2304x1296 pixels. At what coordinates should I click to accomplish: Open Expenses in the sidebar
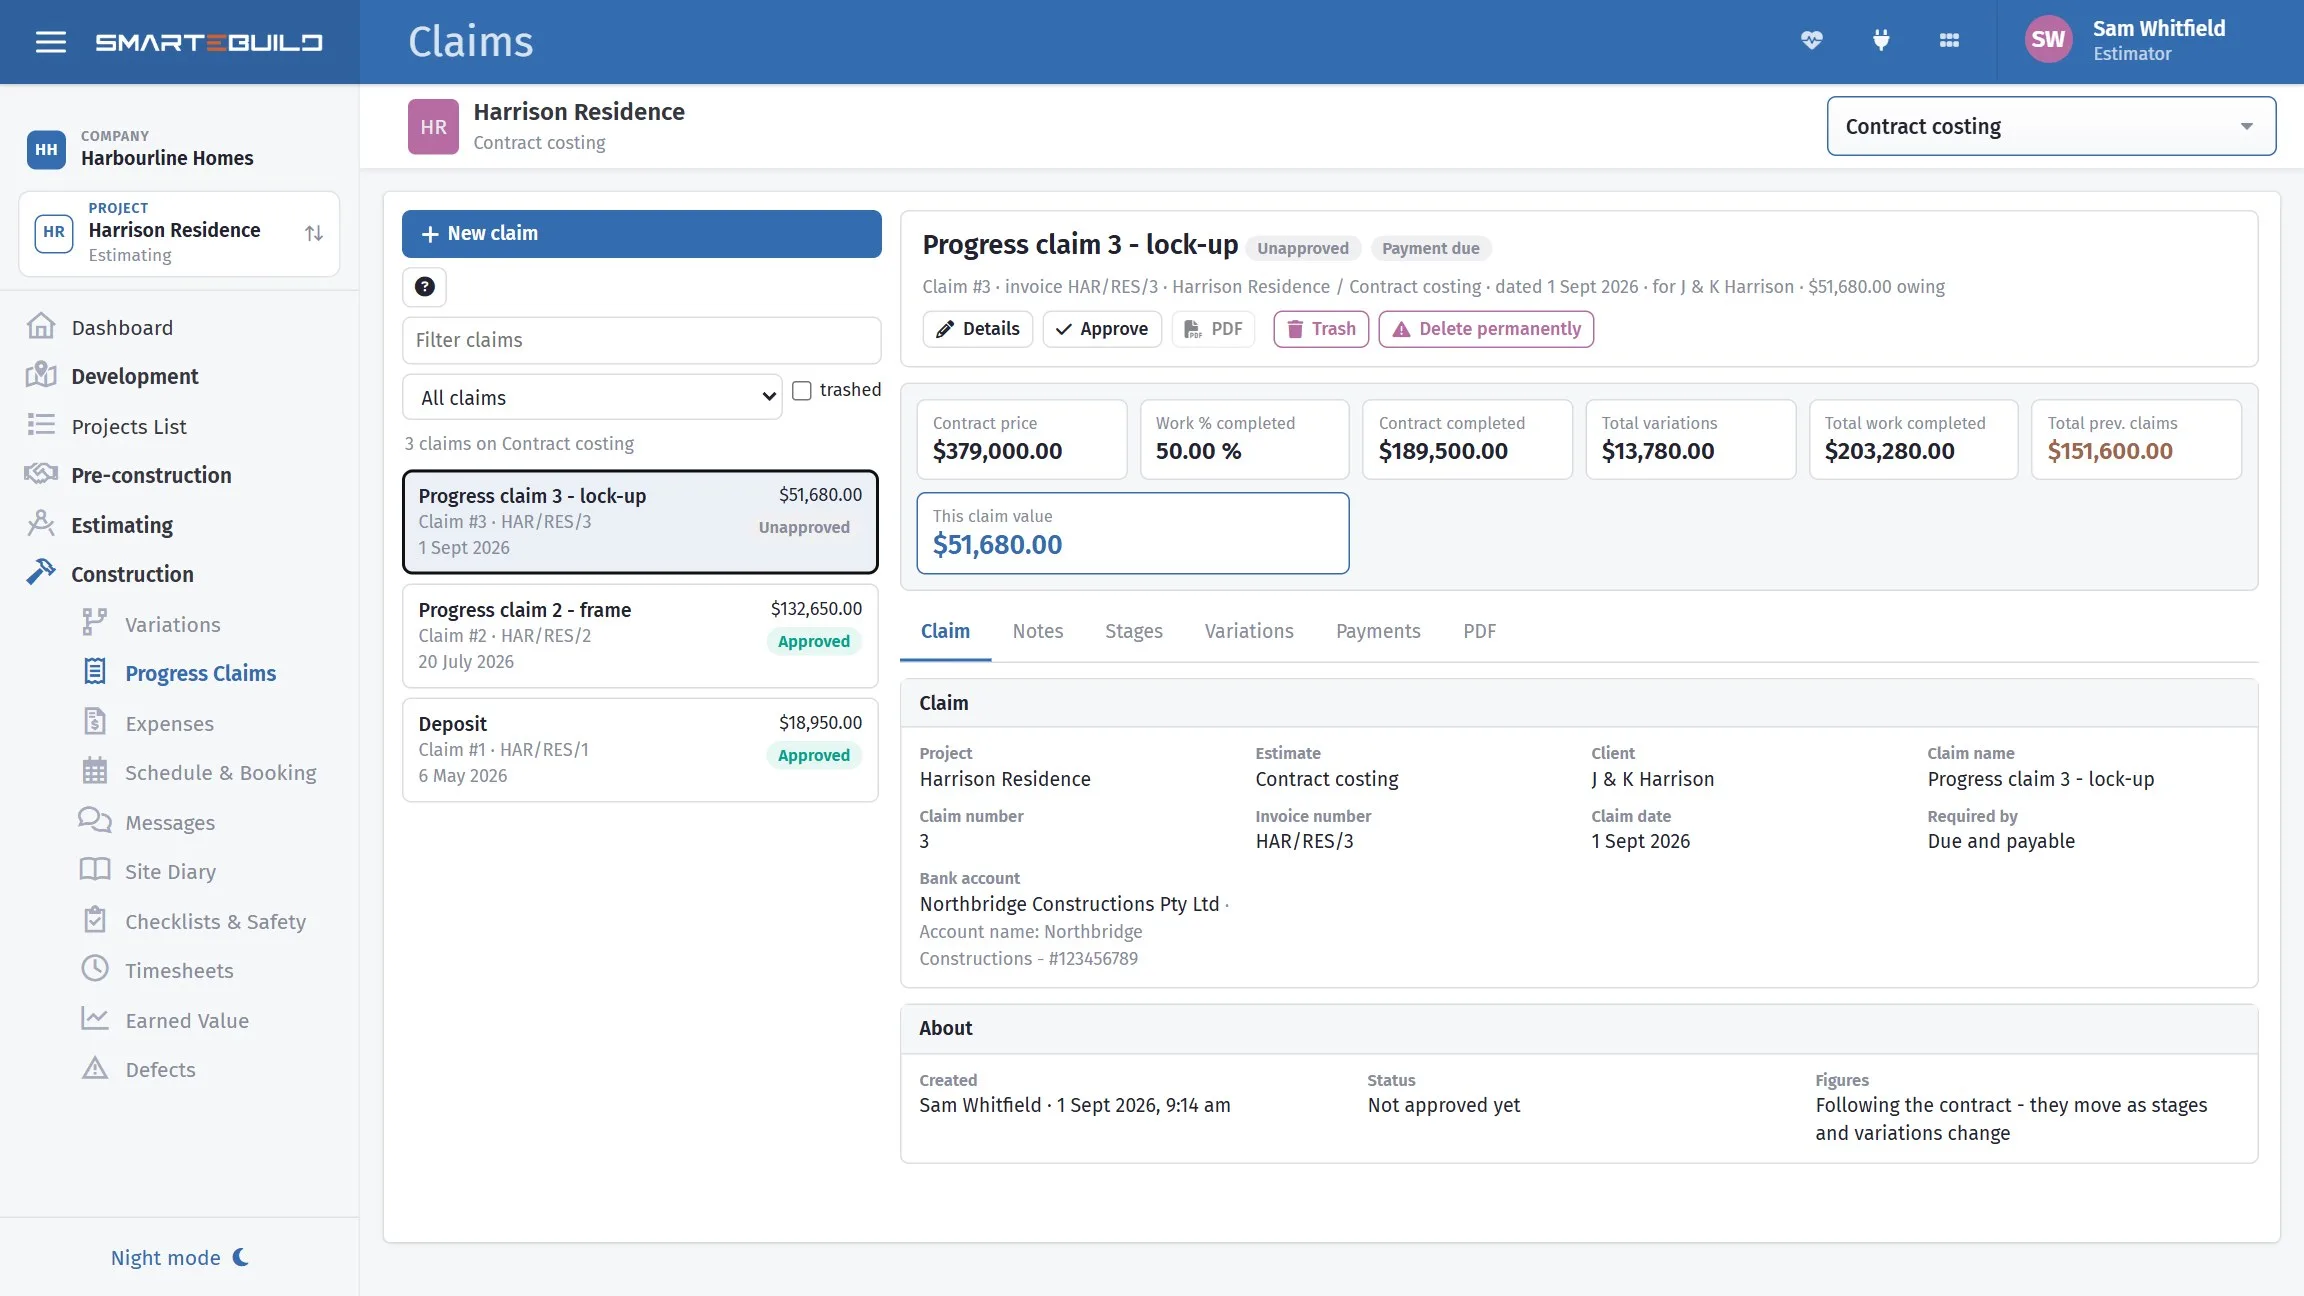[x=169, y=723]
